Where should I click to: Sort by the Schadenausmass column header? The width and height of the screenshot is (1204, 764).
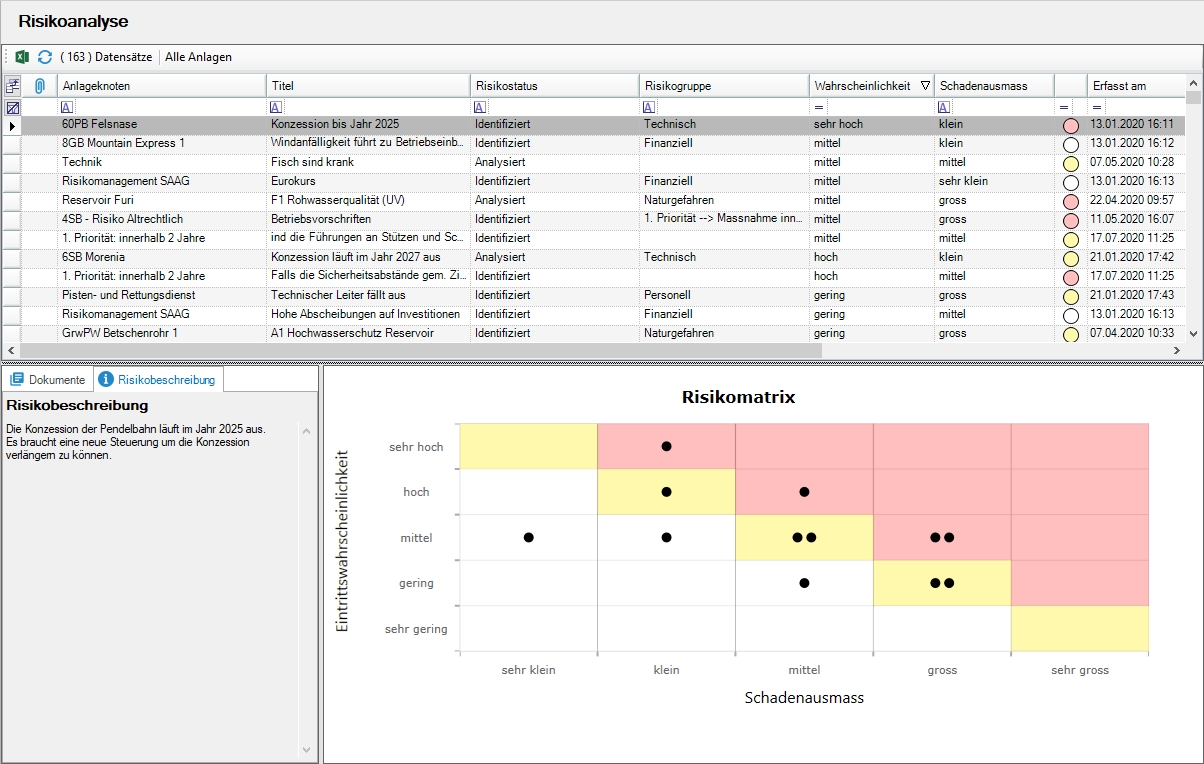tap(982, 86)
